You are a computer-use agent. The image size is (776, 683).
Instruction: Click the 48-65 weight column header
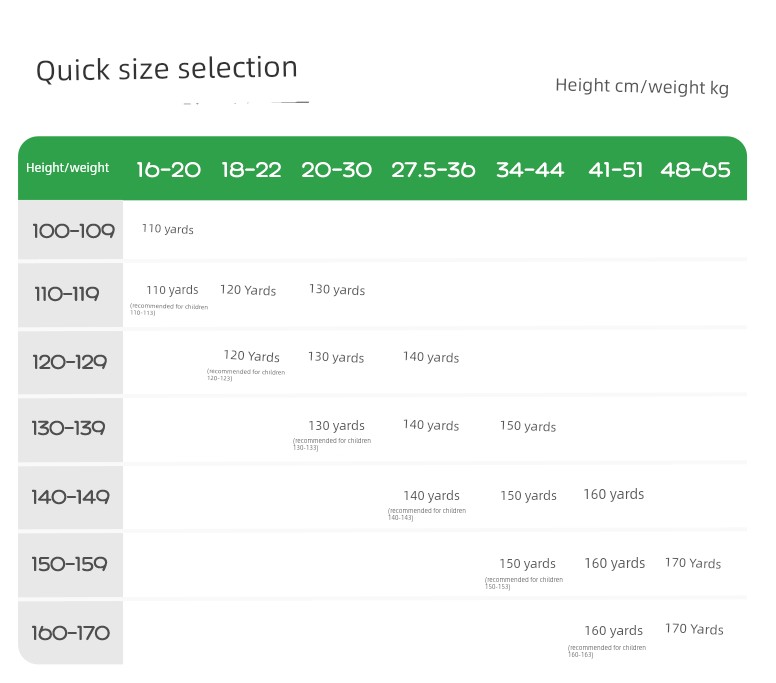pos(695,170)
